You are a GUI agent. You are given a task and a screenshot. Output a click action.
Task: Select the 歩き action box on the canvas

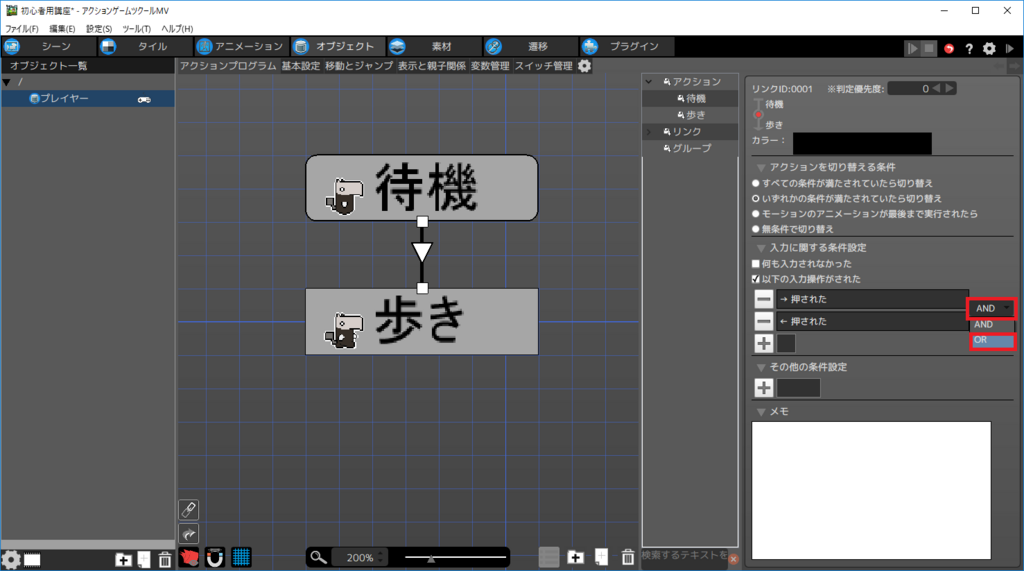[422, 321]
